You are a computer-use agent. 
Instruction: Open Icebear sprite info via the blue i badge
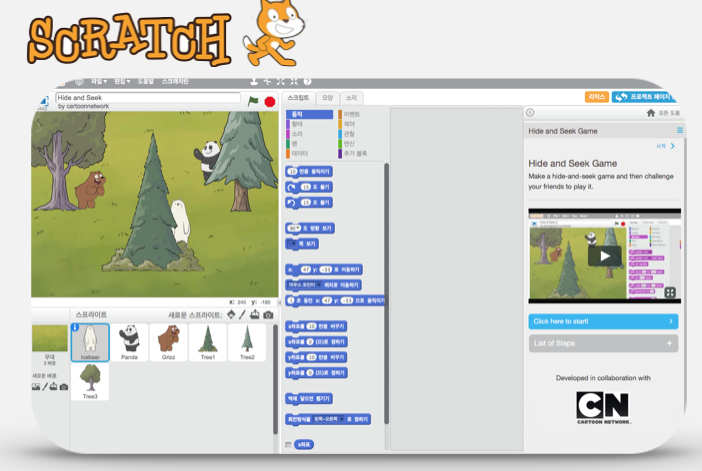tap(75, 328)
